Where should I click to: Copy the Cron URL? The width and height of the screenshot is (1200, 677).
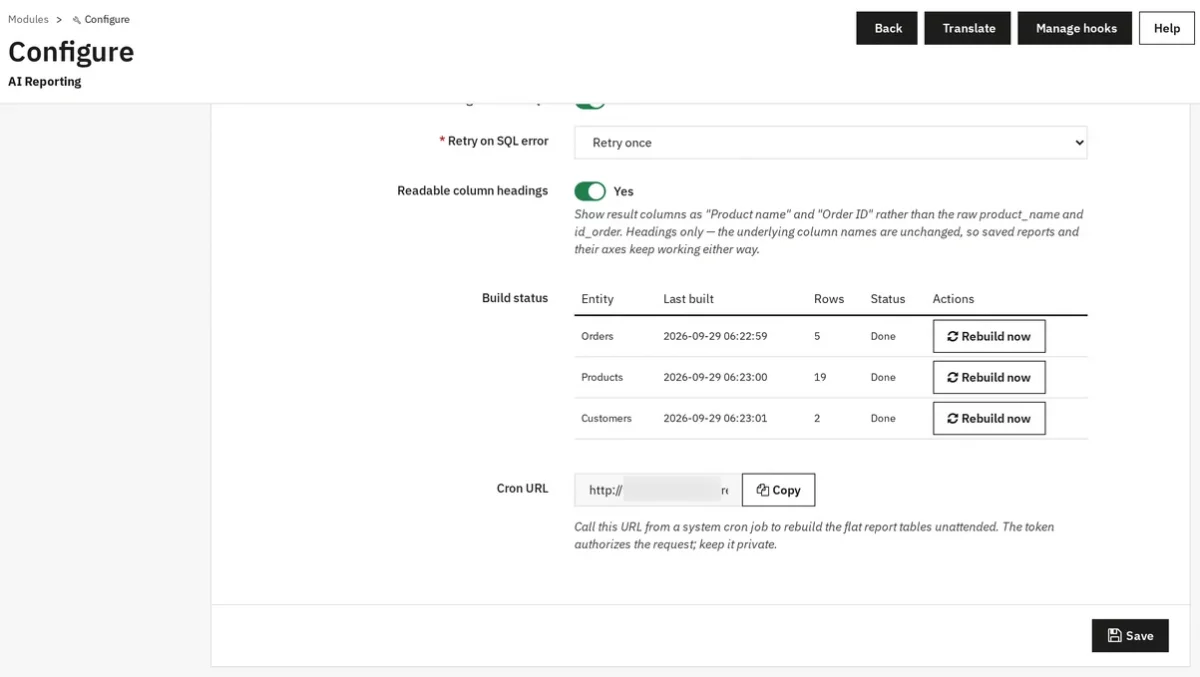[778, 490]
